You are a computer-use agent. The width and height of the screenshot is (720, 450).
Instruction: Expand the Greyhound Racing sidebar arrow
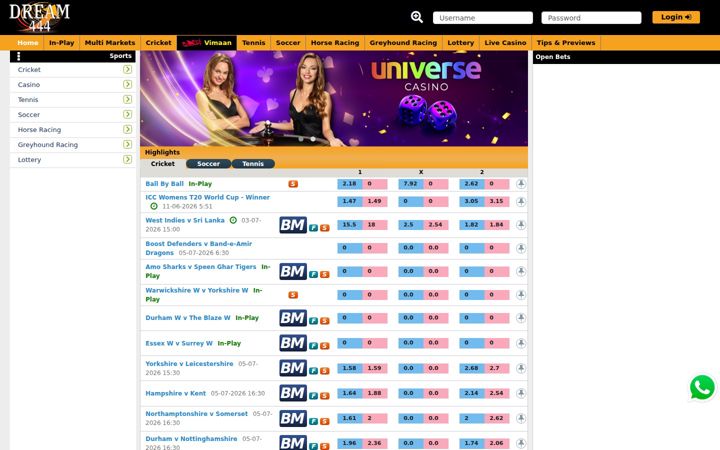point(127,144)
